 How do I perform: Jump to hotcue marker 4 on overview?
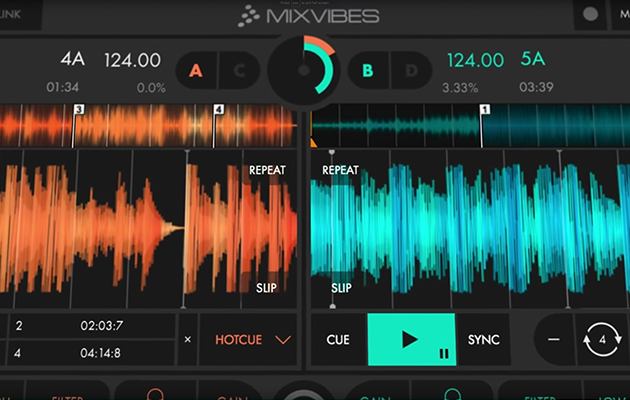[217, 108]
